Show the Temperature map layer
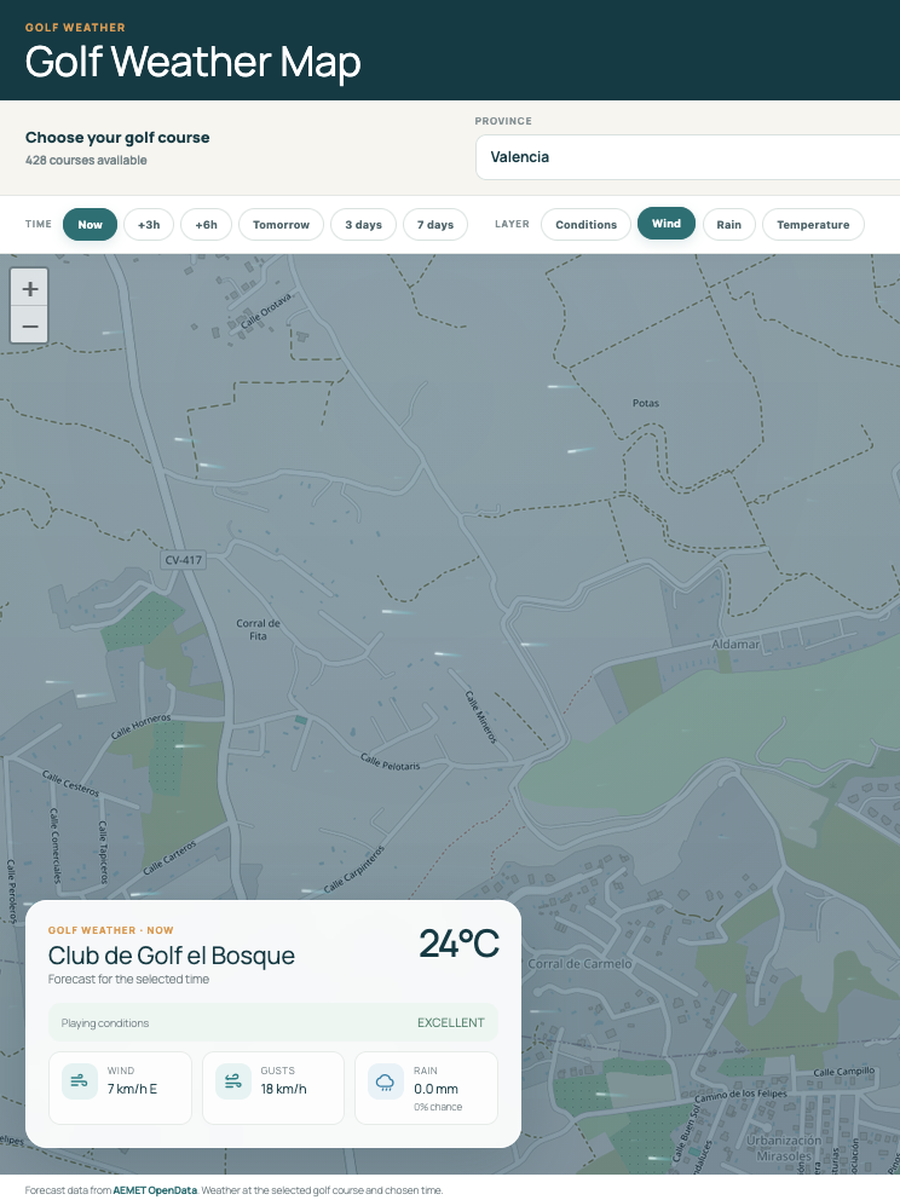The height and width of the screenshot is (1200, 900). pyautogui.click(x=813, y=224)
